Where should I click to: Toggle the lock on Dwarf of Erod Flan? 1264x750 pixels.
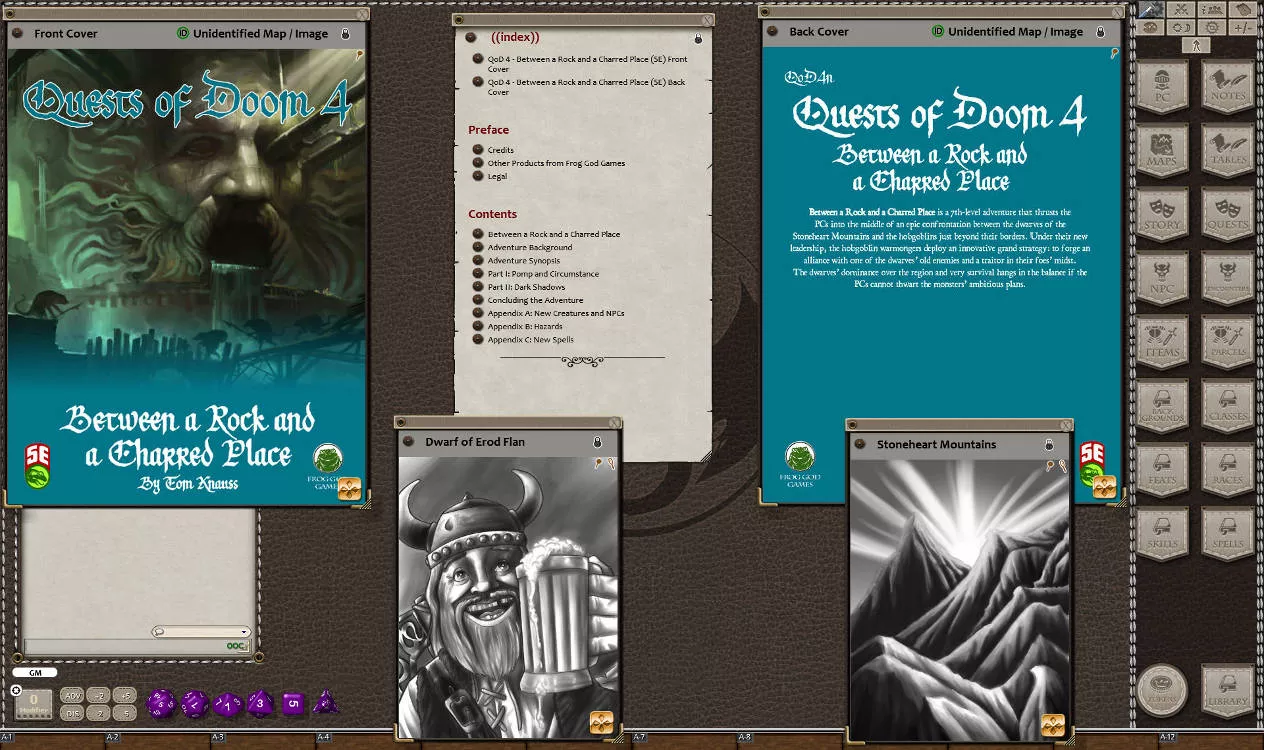[x=598, y=442]
